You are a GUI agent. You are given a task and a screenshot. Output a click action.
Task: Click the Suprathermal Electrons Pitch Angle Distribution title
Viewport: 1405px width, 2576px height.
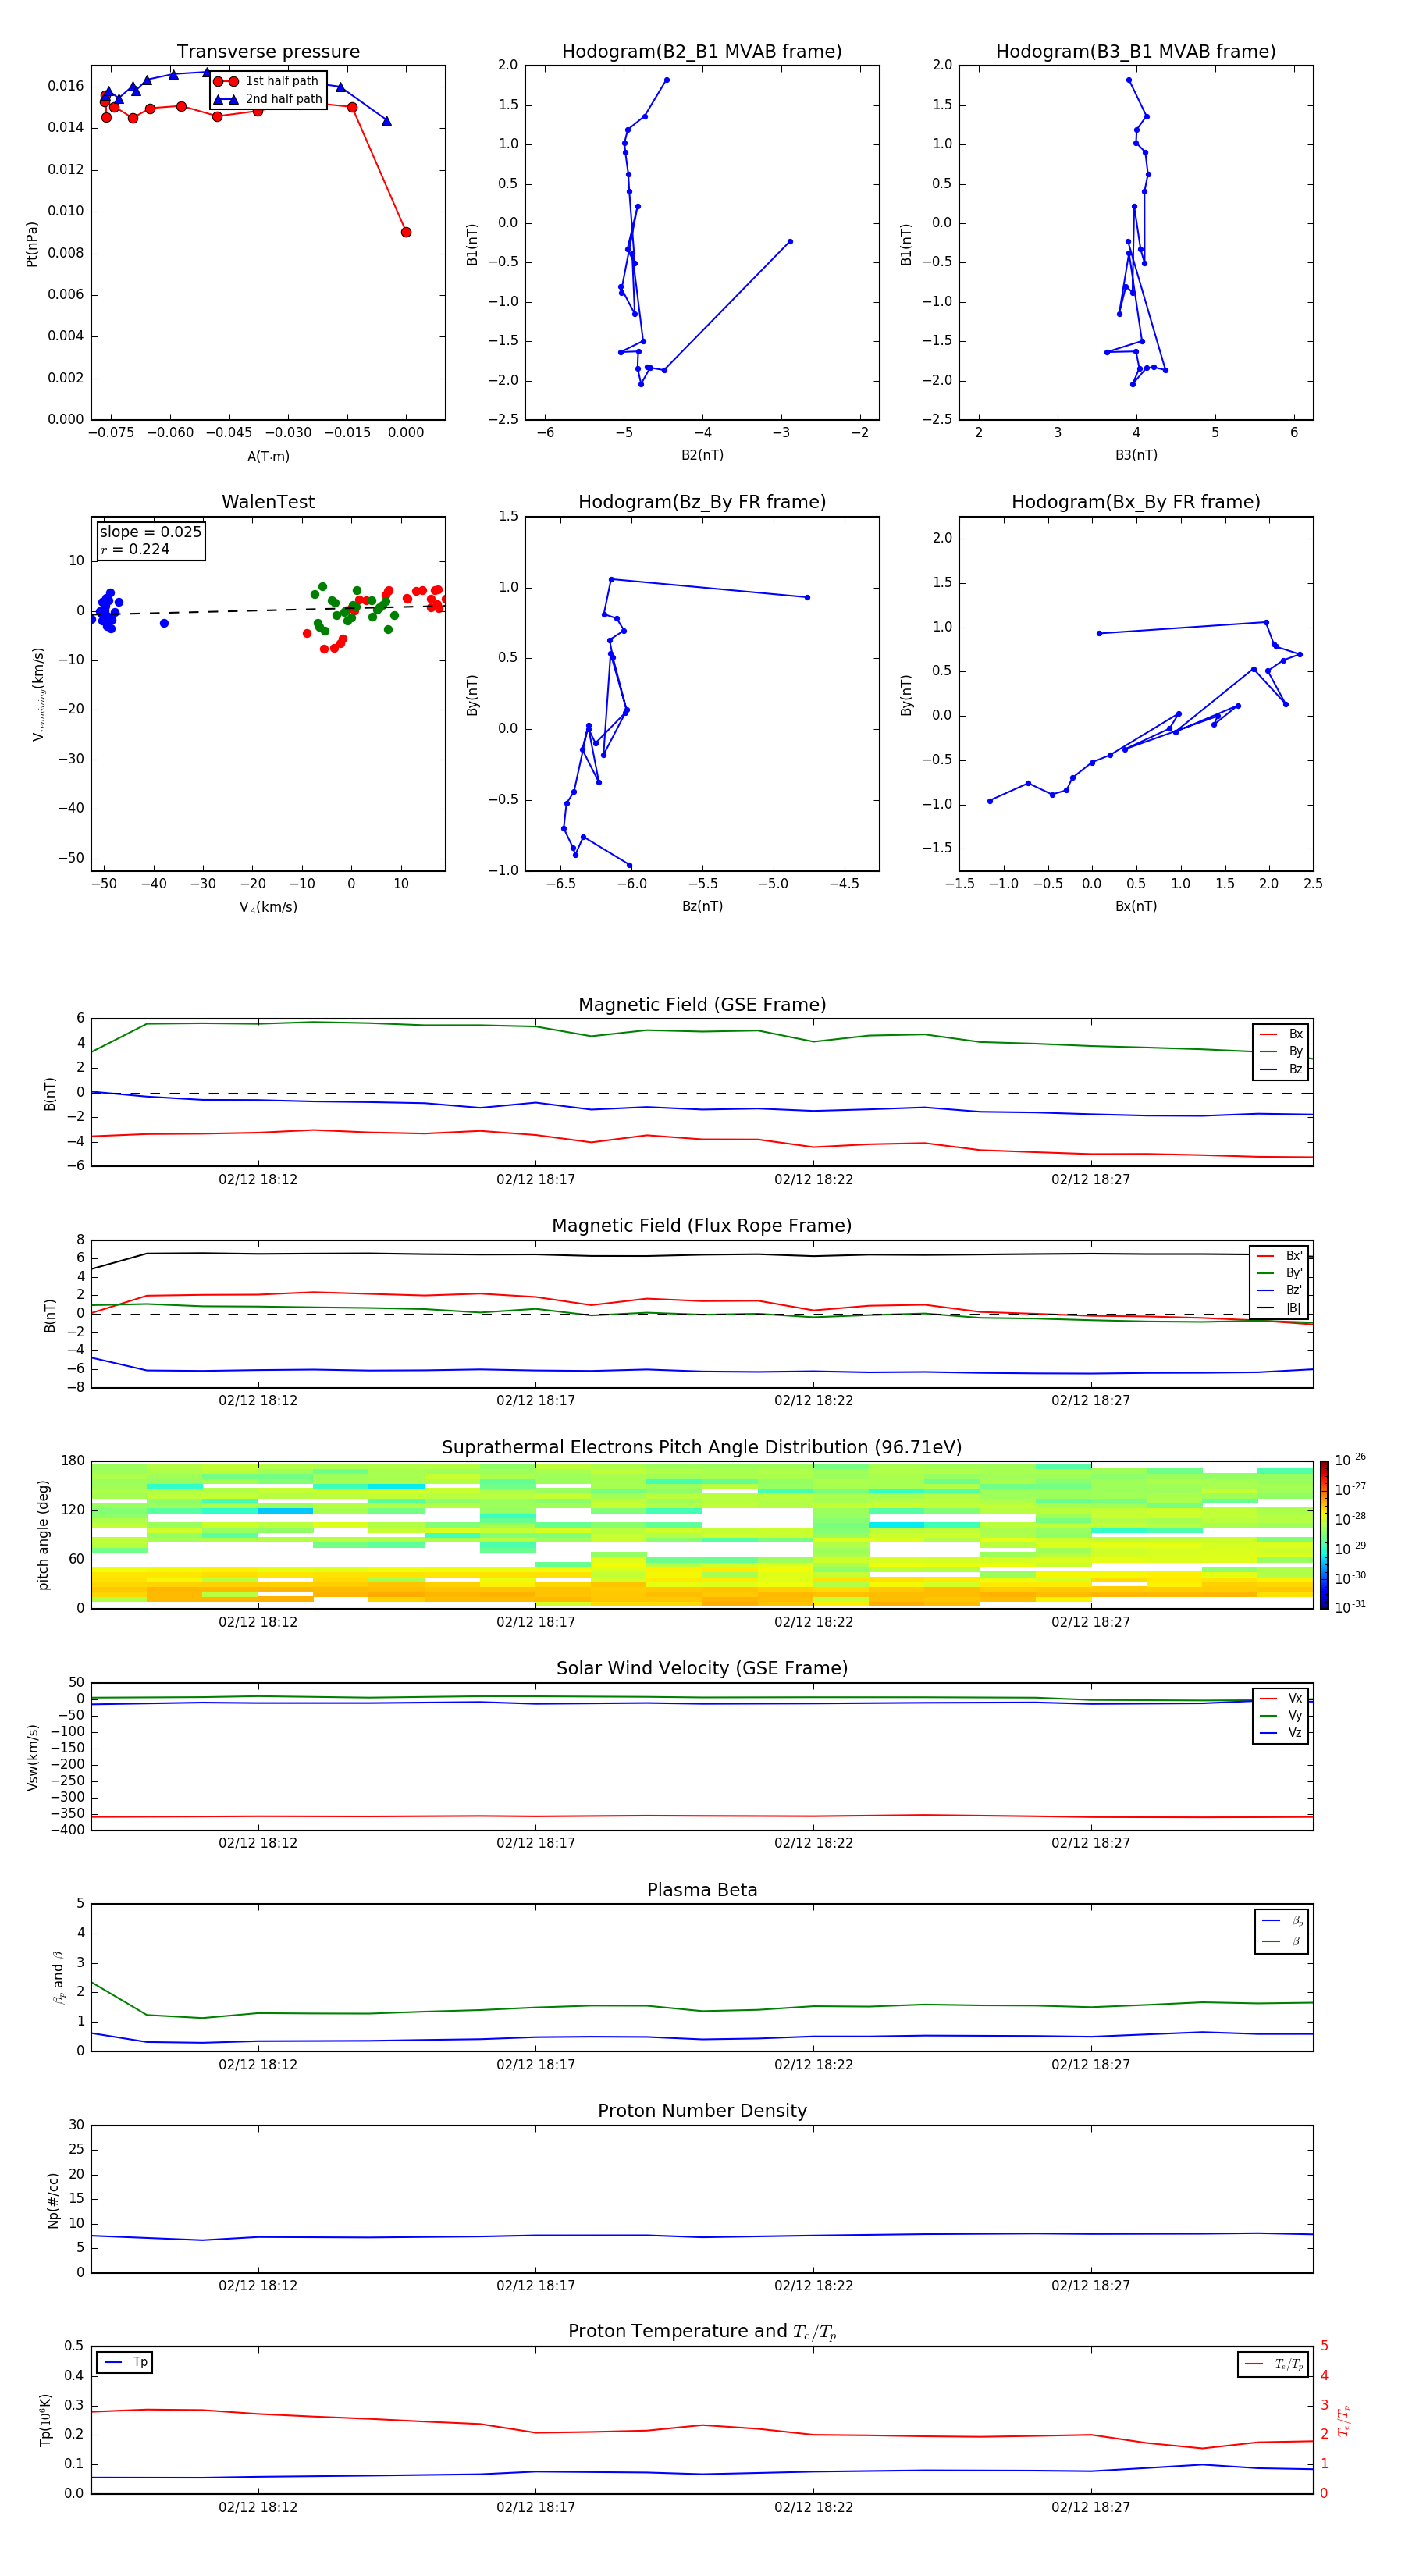coord(702,1448)
